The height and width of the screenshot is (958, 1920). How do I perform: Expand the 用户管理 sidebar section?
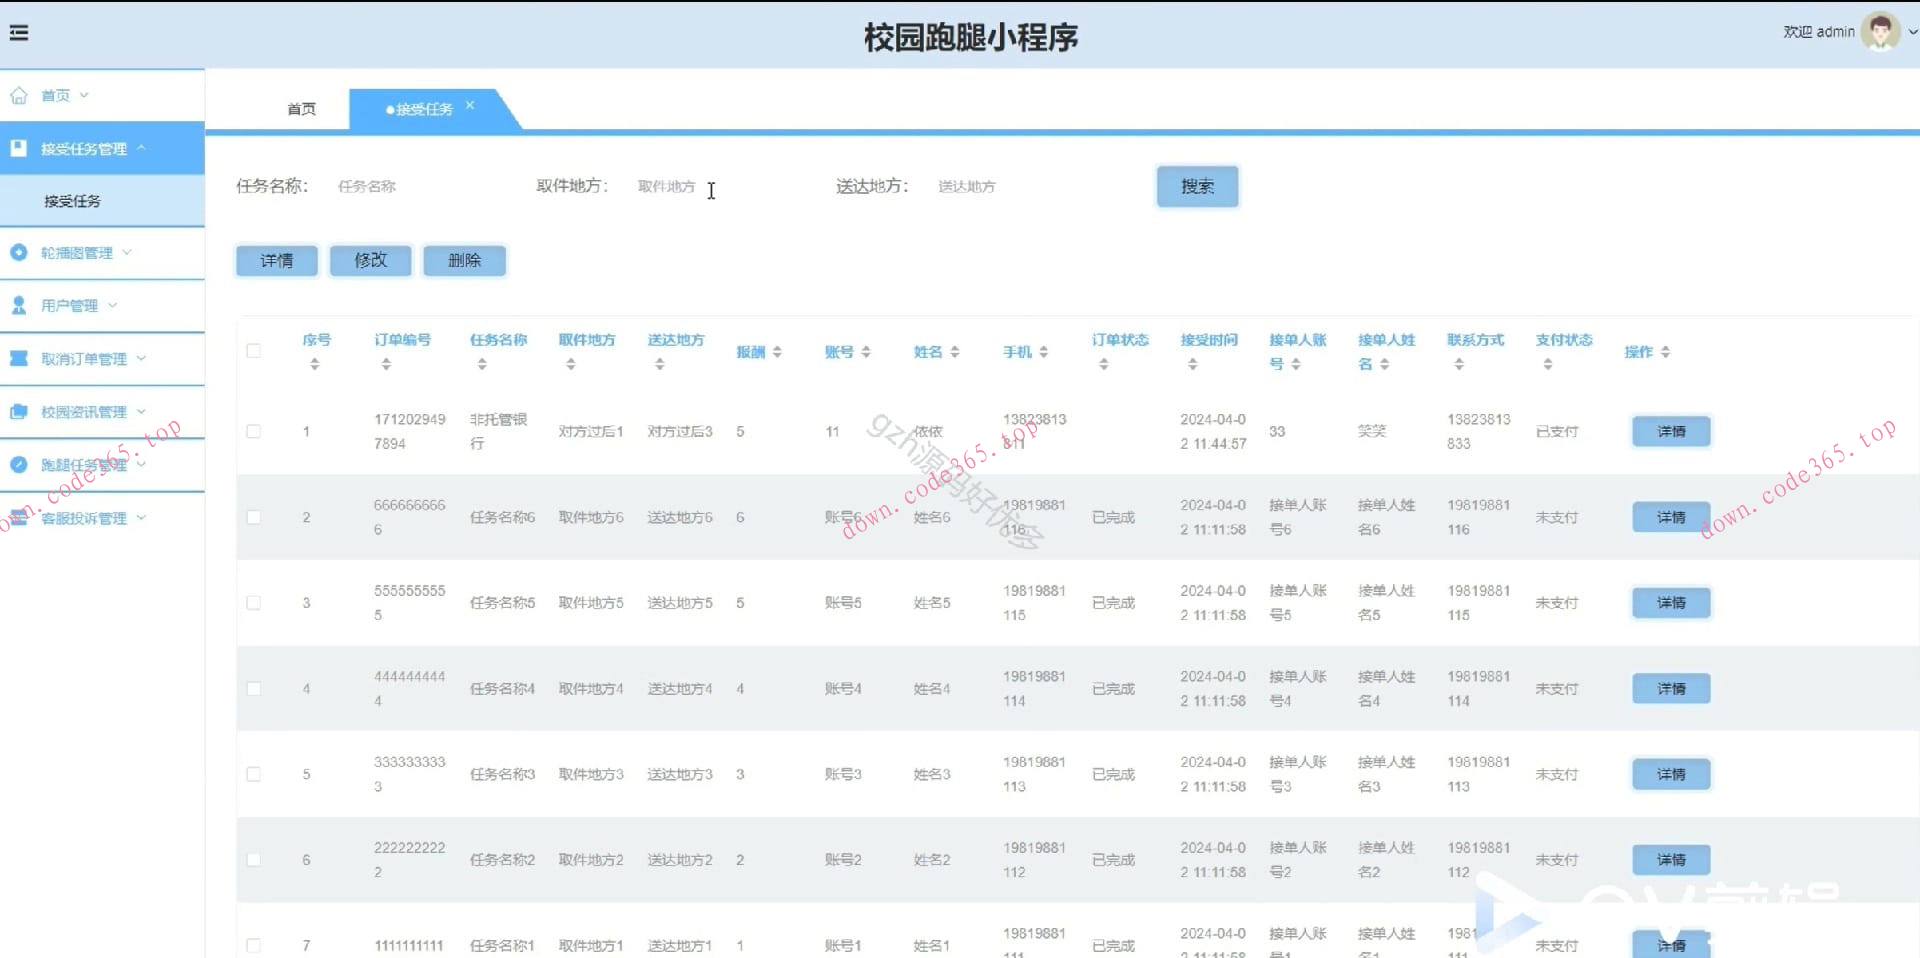114,305
